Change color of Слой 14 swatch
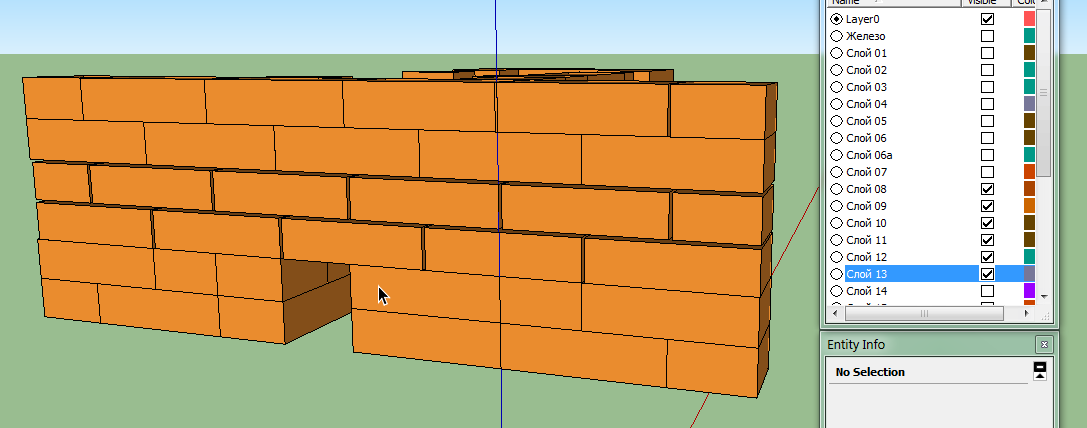Screen dimensions: 1087x428 [1029, 291]
